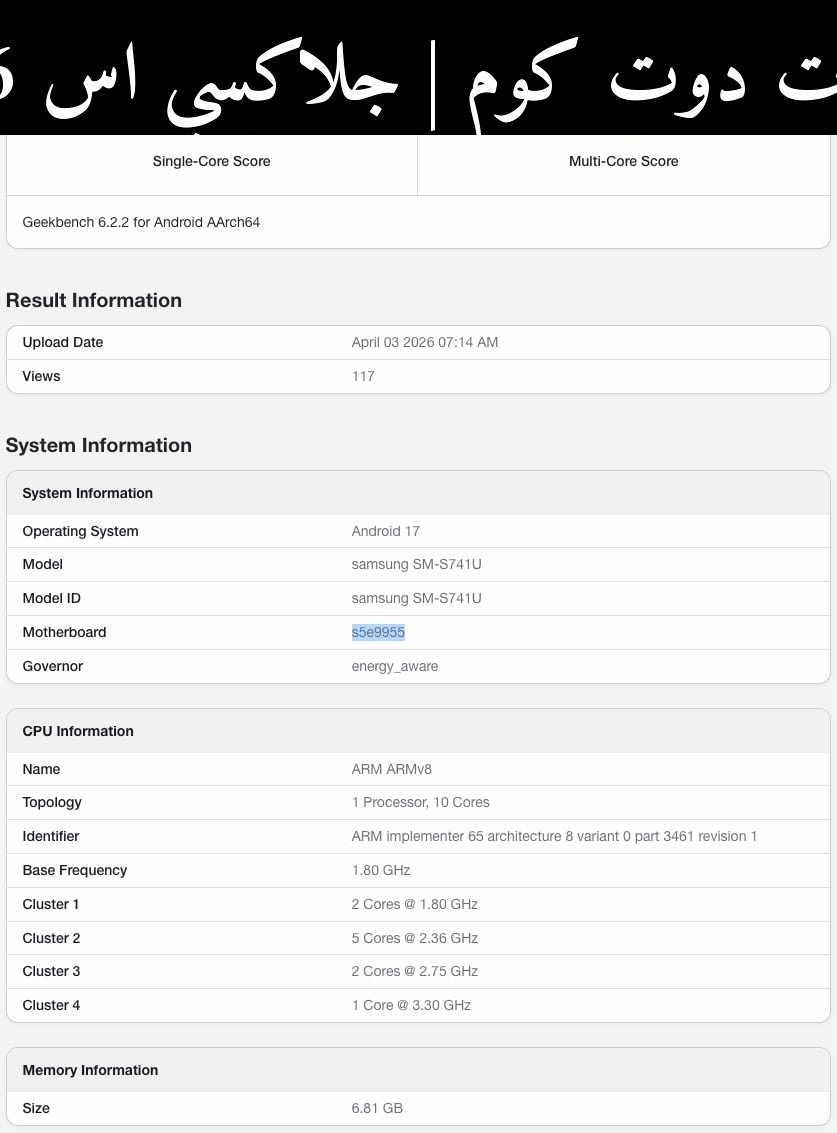Click the ARM ARMv8 name value
The image size is (837, 1133).
pyautogui.click(x=391, y=769)
